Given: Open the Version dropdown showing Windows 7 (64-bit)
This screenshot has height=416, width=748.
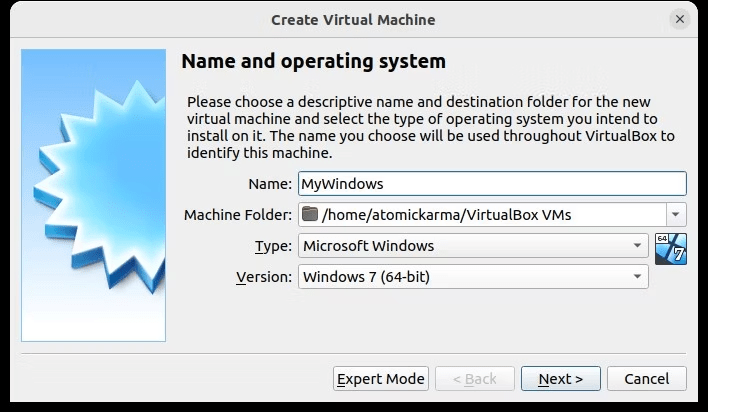Looking at the screenshot, I should tap(473, 277).
